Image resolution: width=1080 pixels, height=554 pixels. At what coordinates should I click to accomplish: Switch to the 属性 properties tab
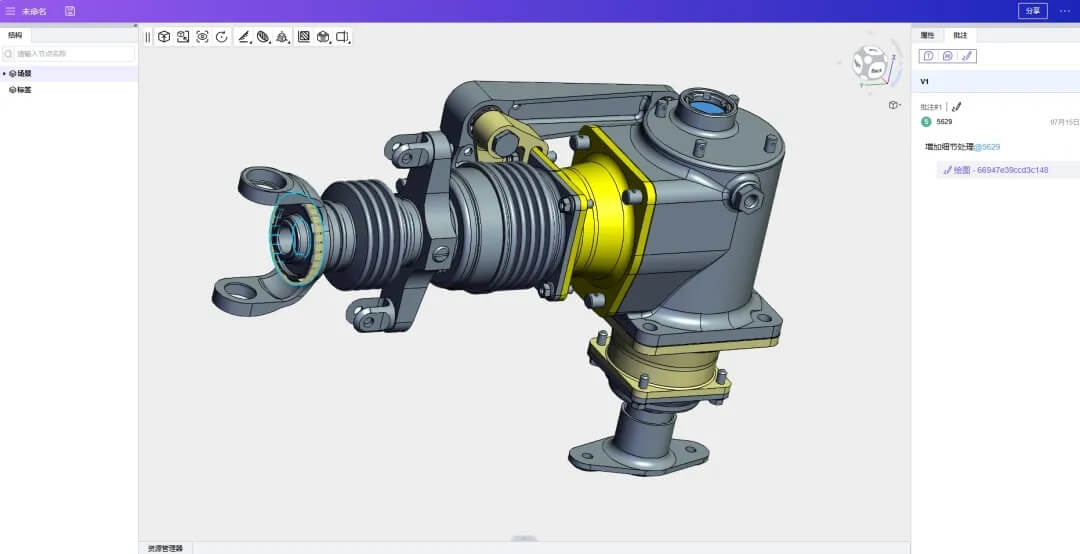[x=927, y=35]
